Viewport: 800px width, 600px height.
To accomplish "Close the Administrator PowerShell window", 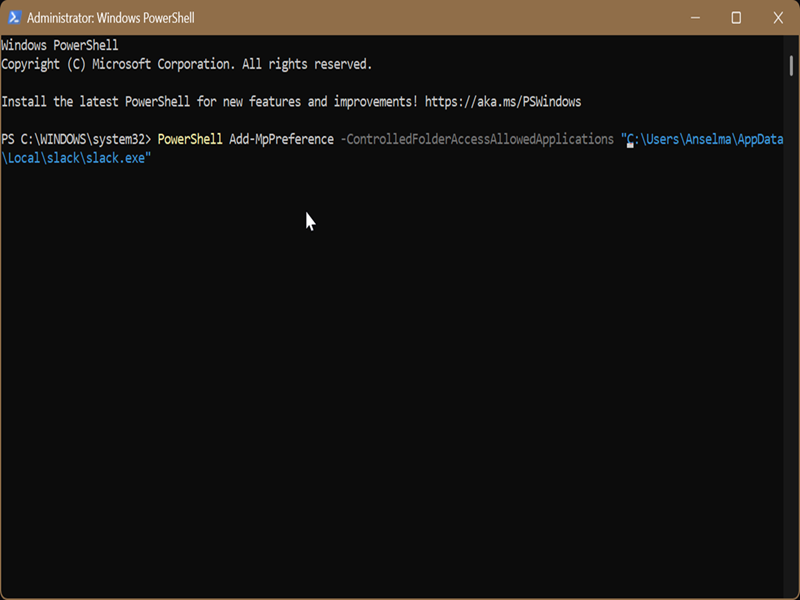I will point(777,18).
